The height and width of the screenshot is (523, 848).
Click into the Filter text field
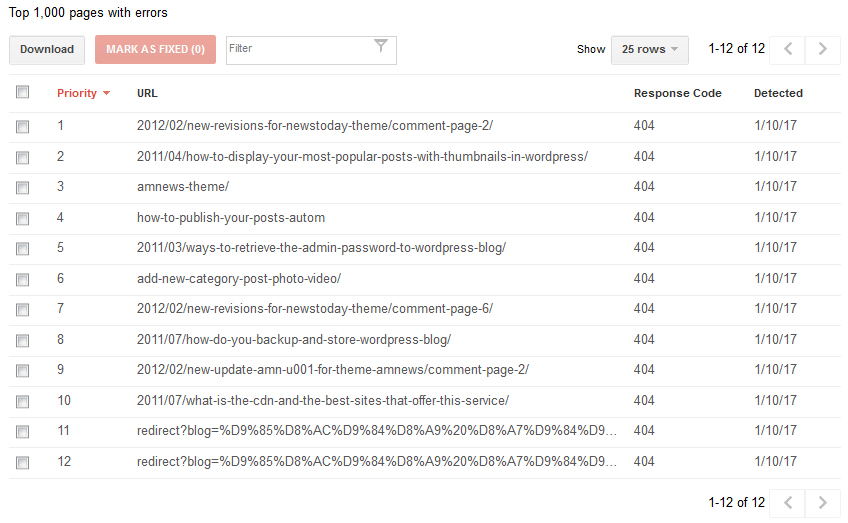click(298, 49)
